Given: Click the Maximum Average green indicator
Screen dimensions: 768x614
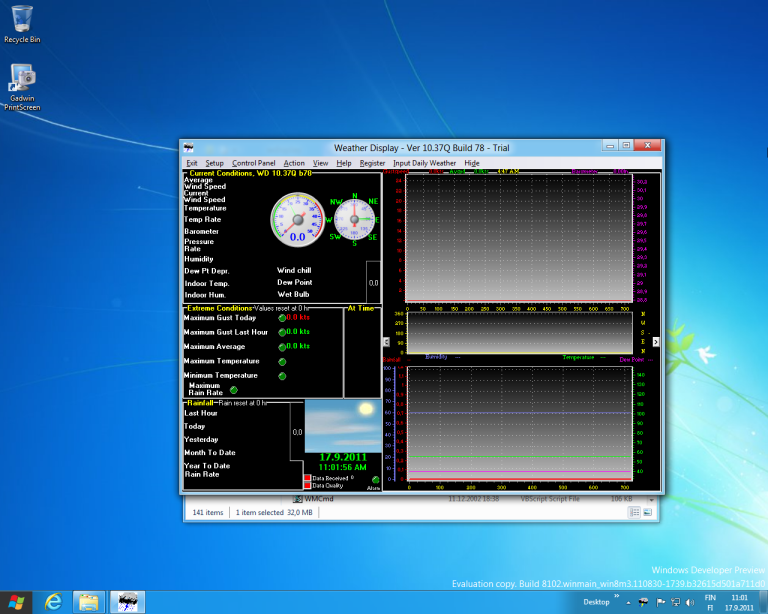Looking at the screenshot, I should tap(282, 347).
